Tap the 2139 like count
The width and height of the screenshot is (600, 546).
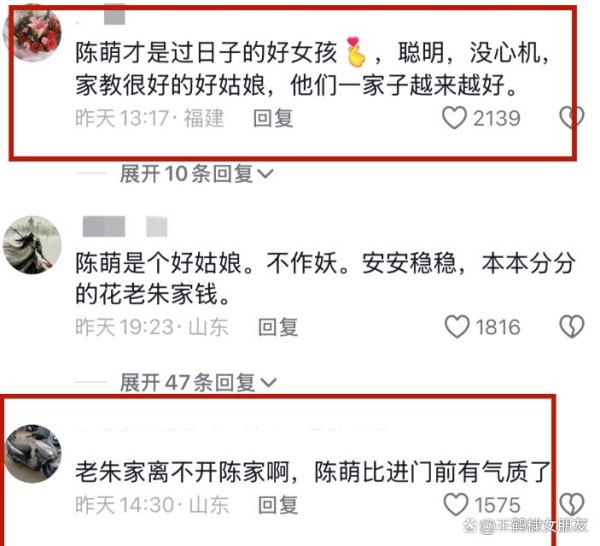[x=497, y=118]
